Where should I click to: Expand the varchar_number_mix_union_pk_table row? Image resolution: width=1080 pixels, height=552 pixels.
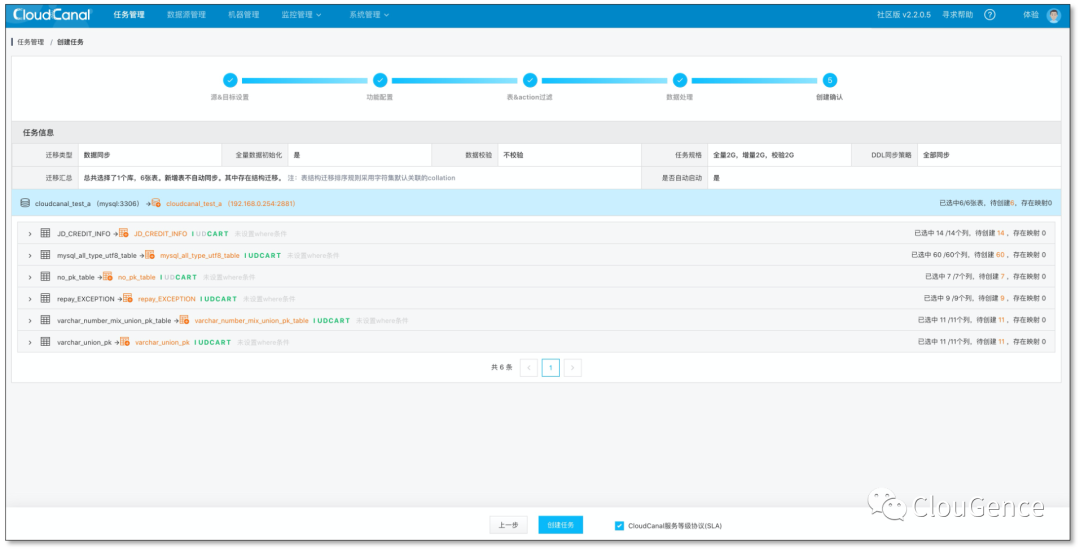point(30,321)
